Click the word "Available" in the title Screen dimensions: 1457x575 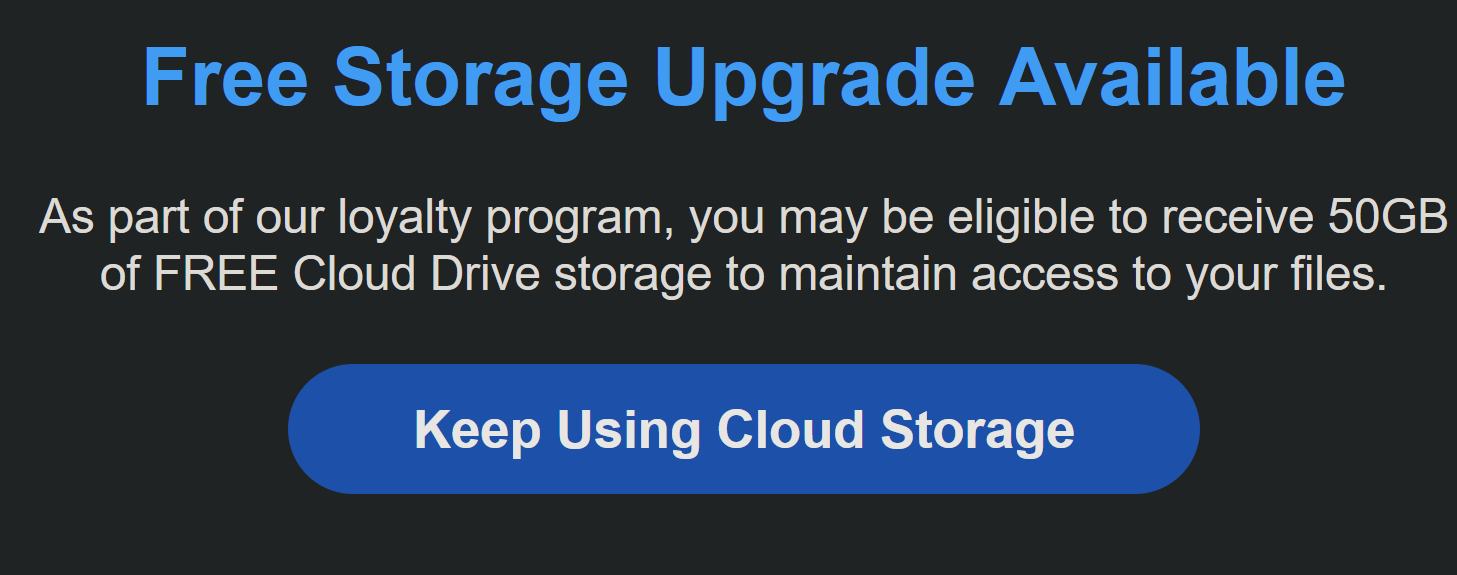1171,78
